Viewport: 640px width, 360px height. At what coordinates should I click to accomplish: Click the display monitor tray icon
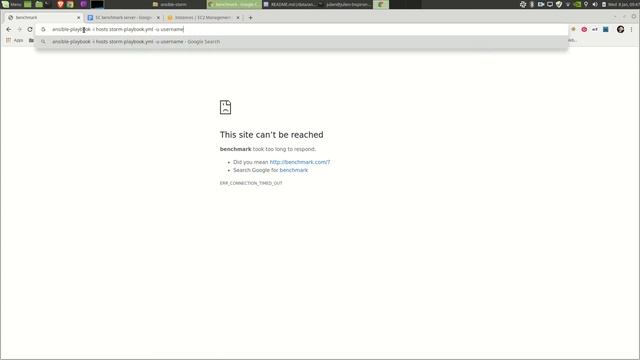pyautogui.click(x=550, y=4)
